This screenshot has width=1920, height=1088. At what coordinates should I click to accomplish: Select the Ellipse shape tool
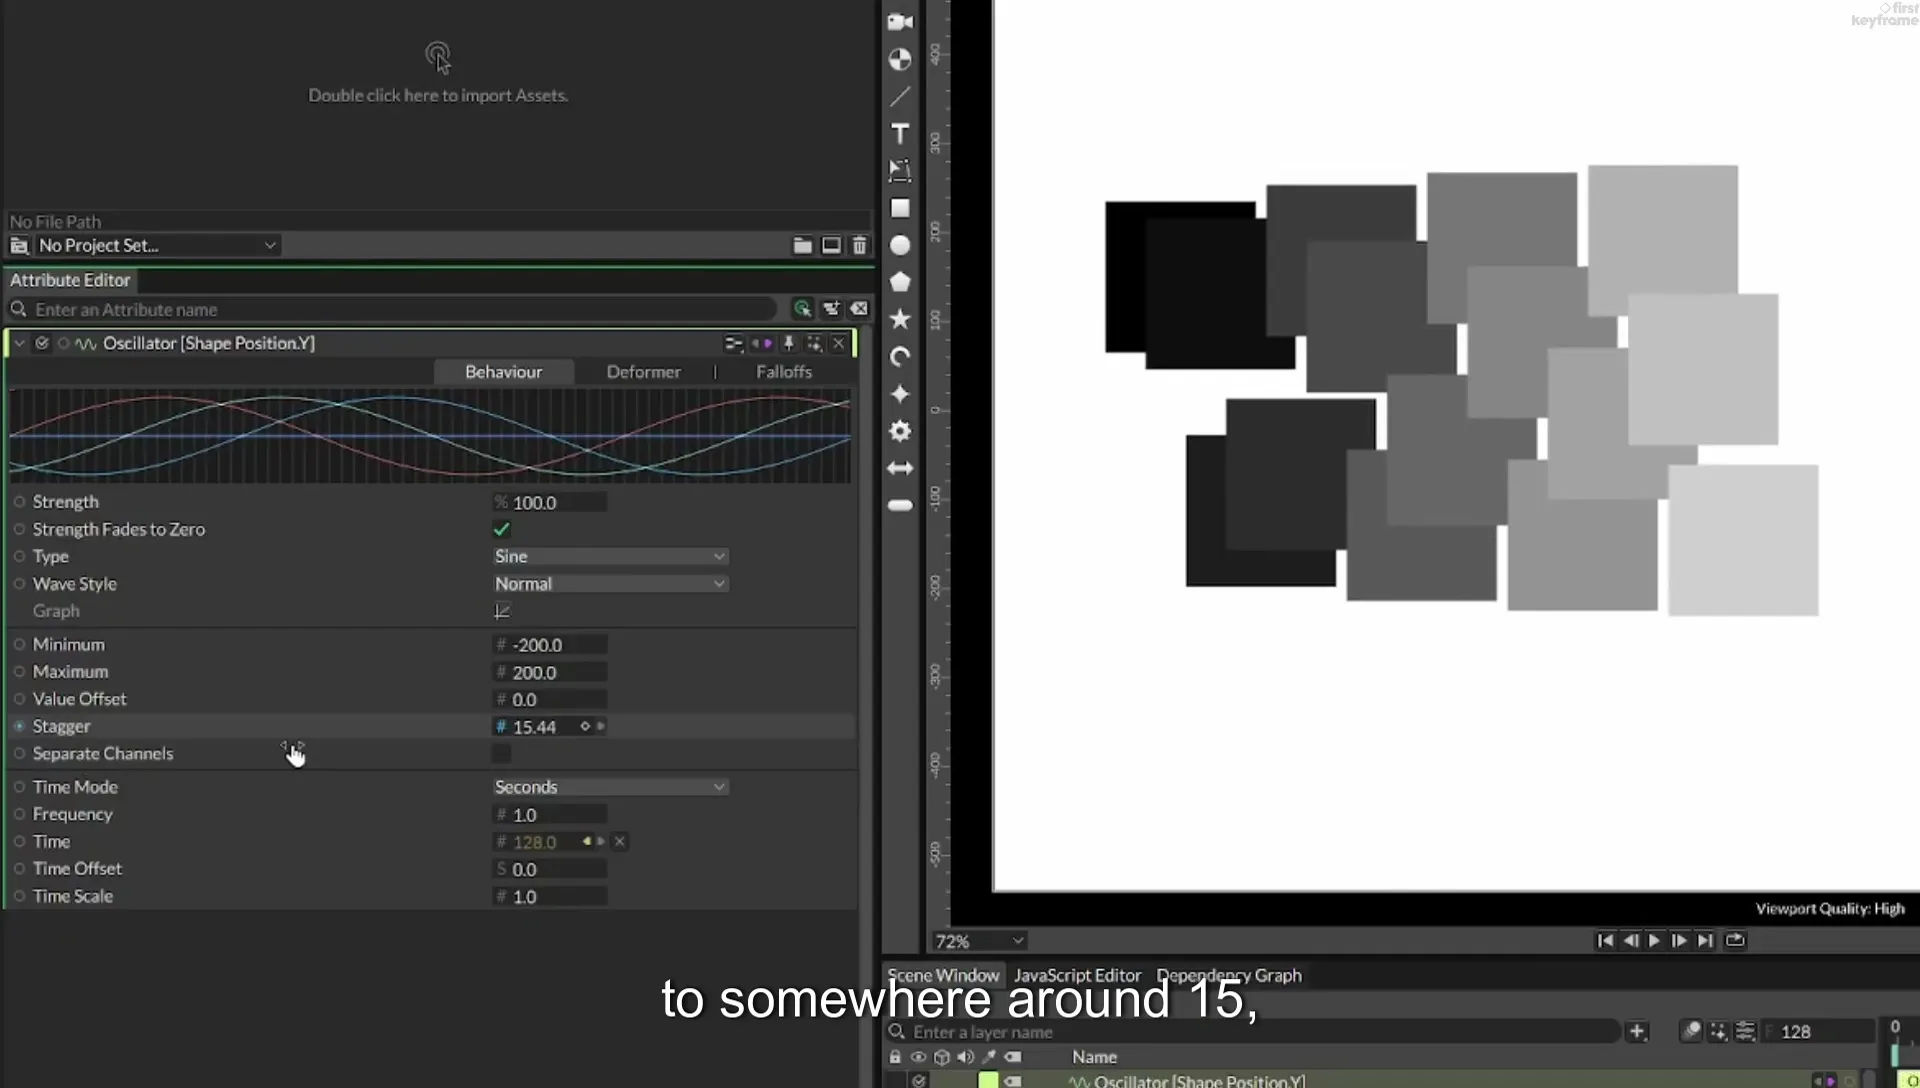point(900,245)
